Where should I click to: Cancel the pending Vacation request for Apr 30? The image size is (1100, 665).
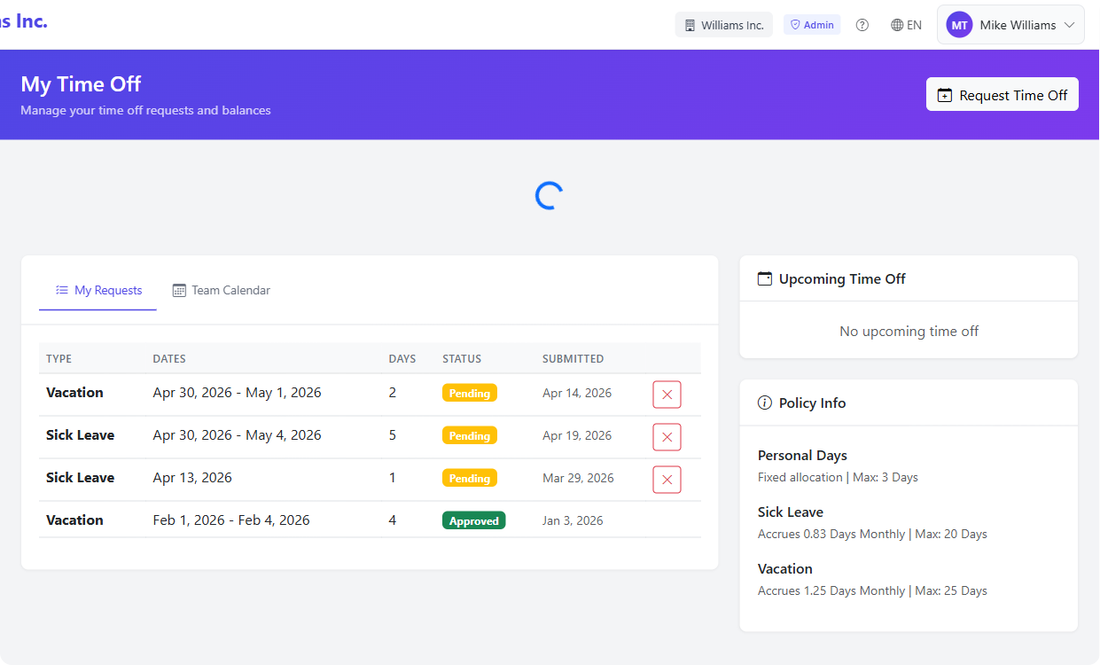pos(666,394)
